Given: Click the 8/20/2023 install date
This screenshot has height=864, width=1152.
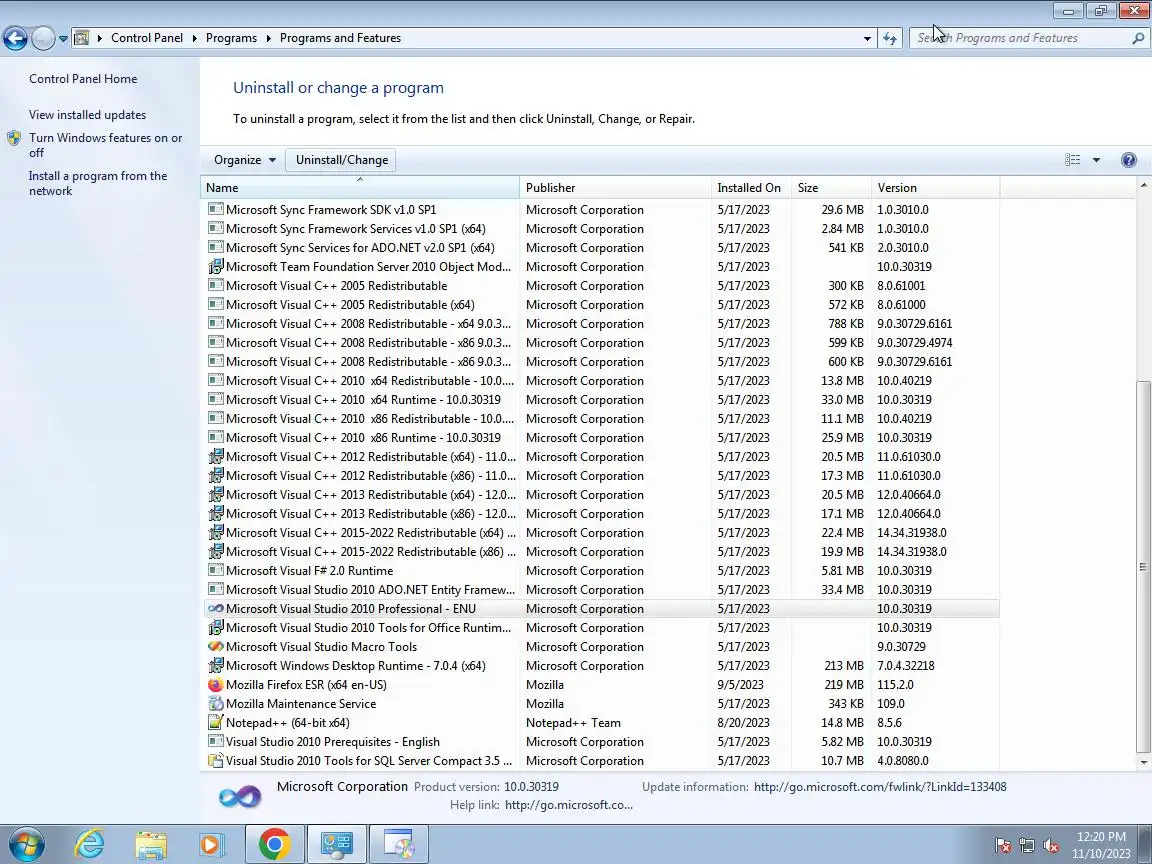Looking at the screenshot, I should click(x=744, y=723).
